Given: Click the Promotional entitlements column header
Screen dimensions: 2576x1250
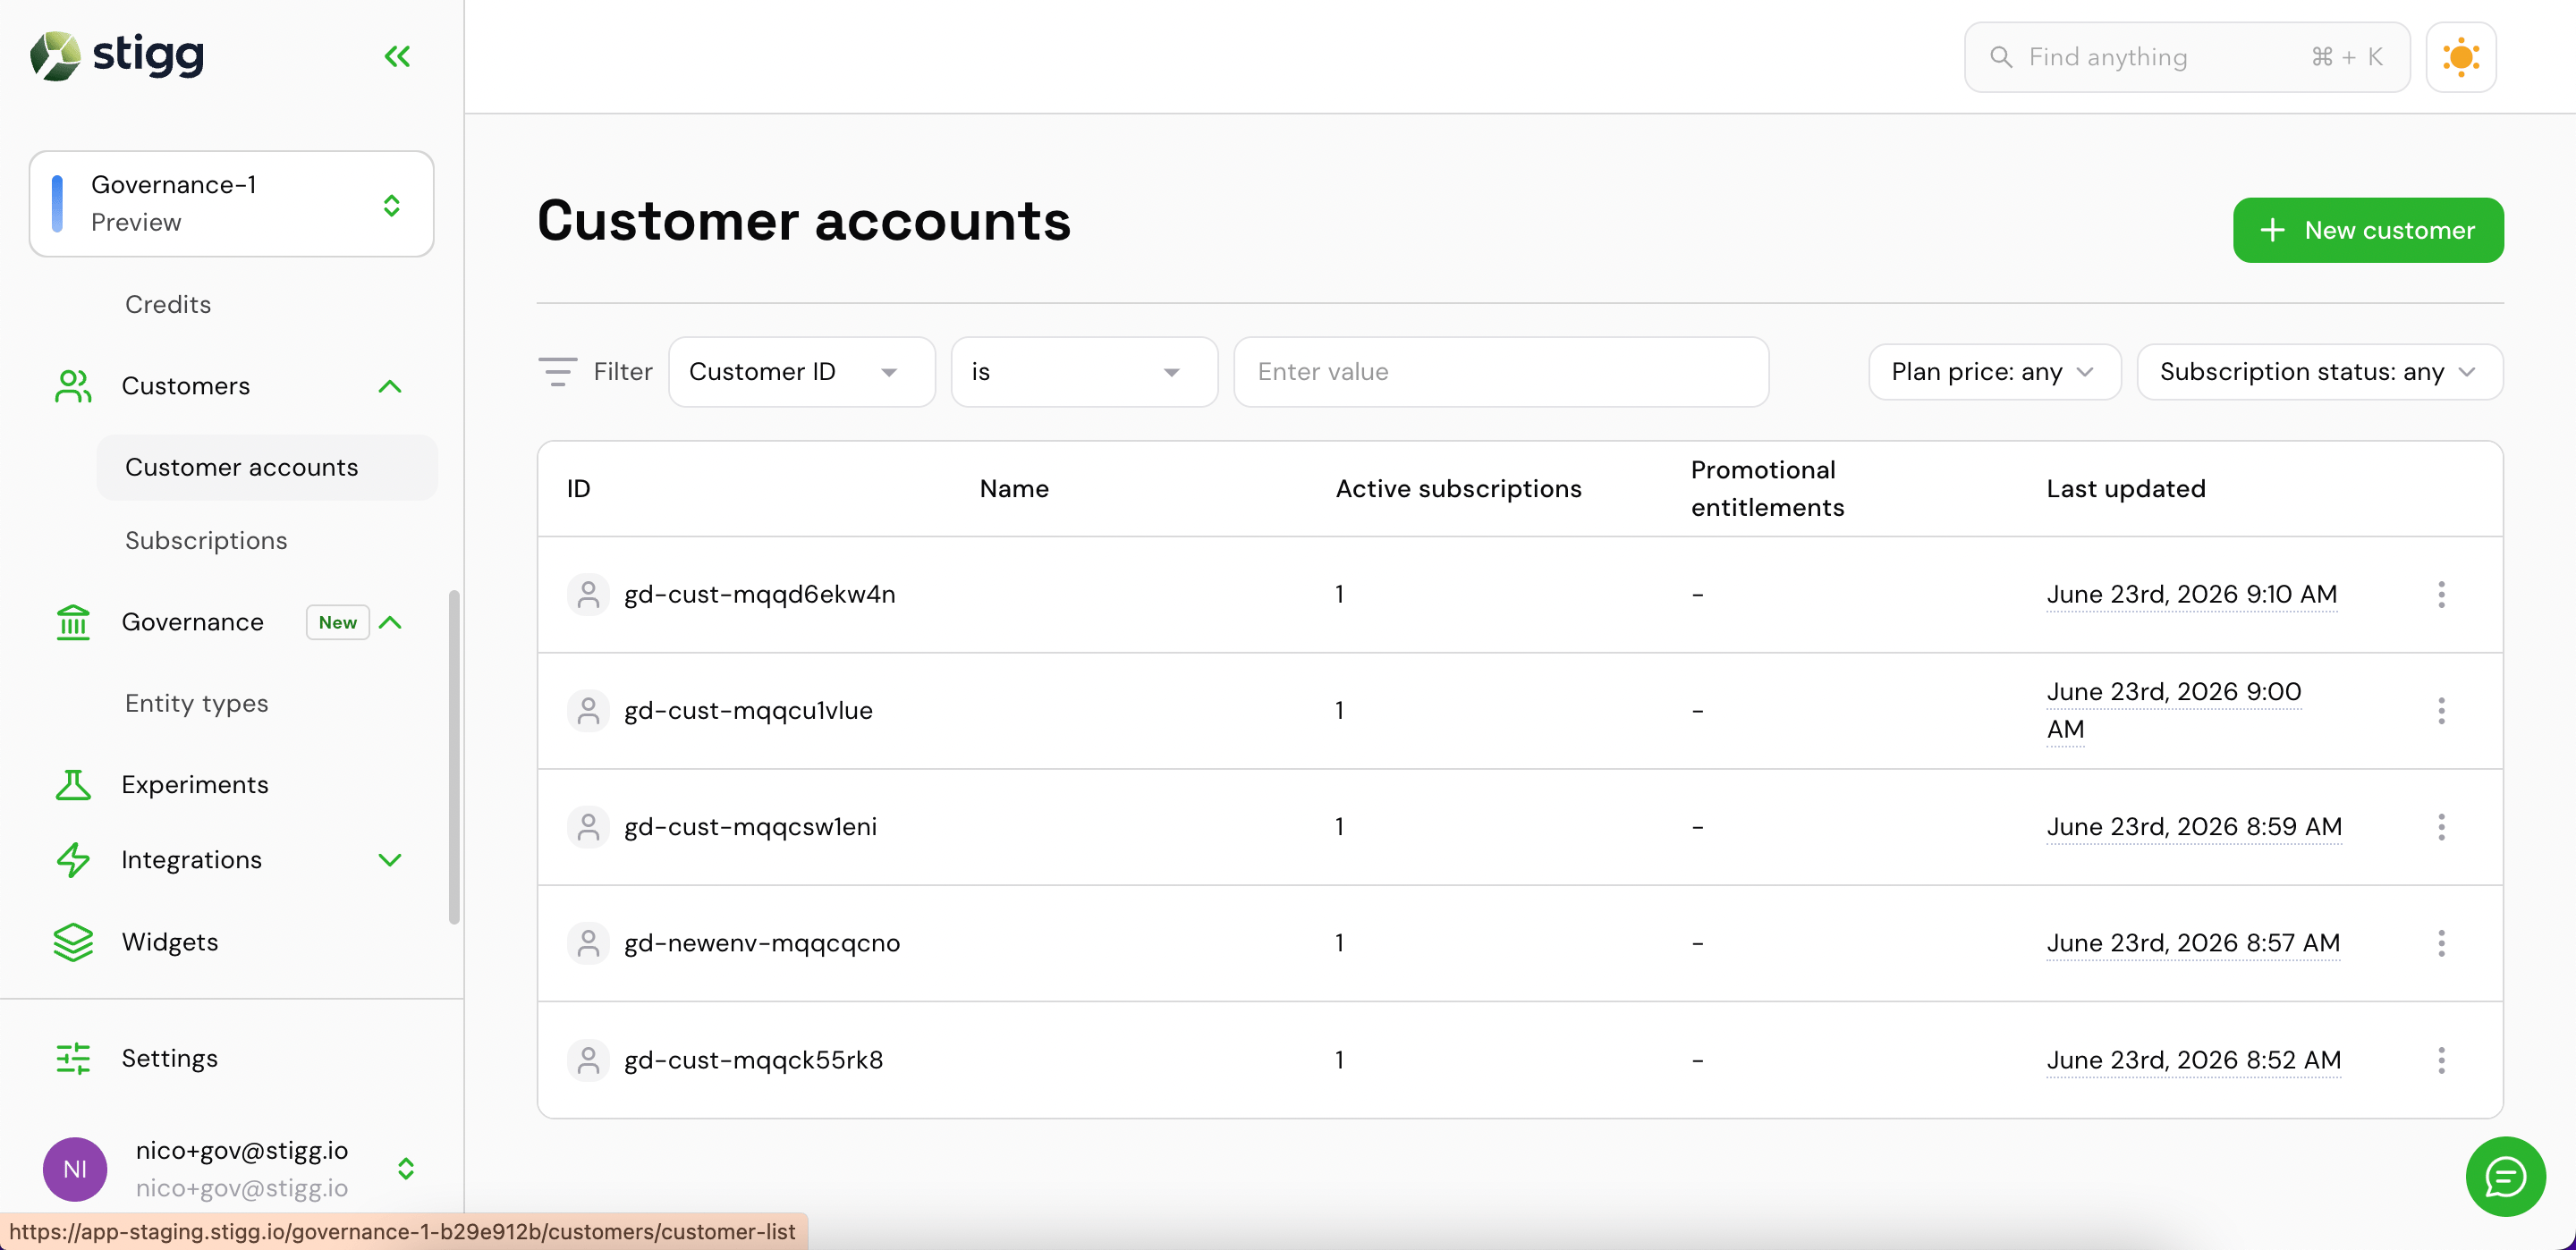Looking at the screenshot, I should 1767,488.
